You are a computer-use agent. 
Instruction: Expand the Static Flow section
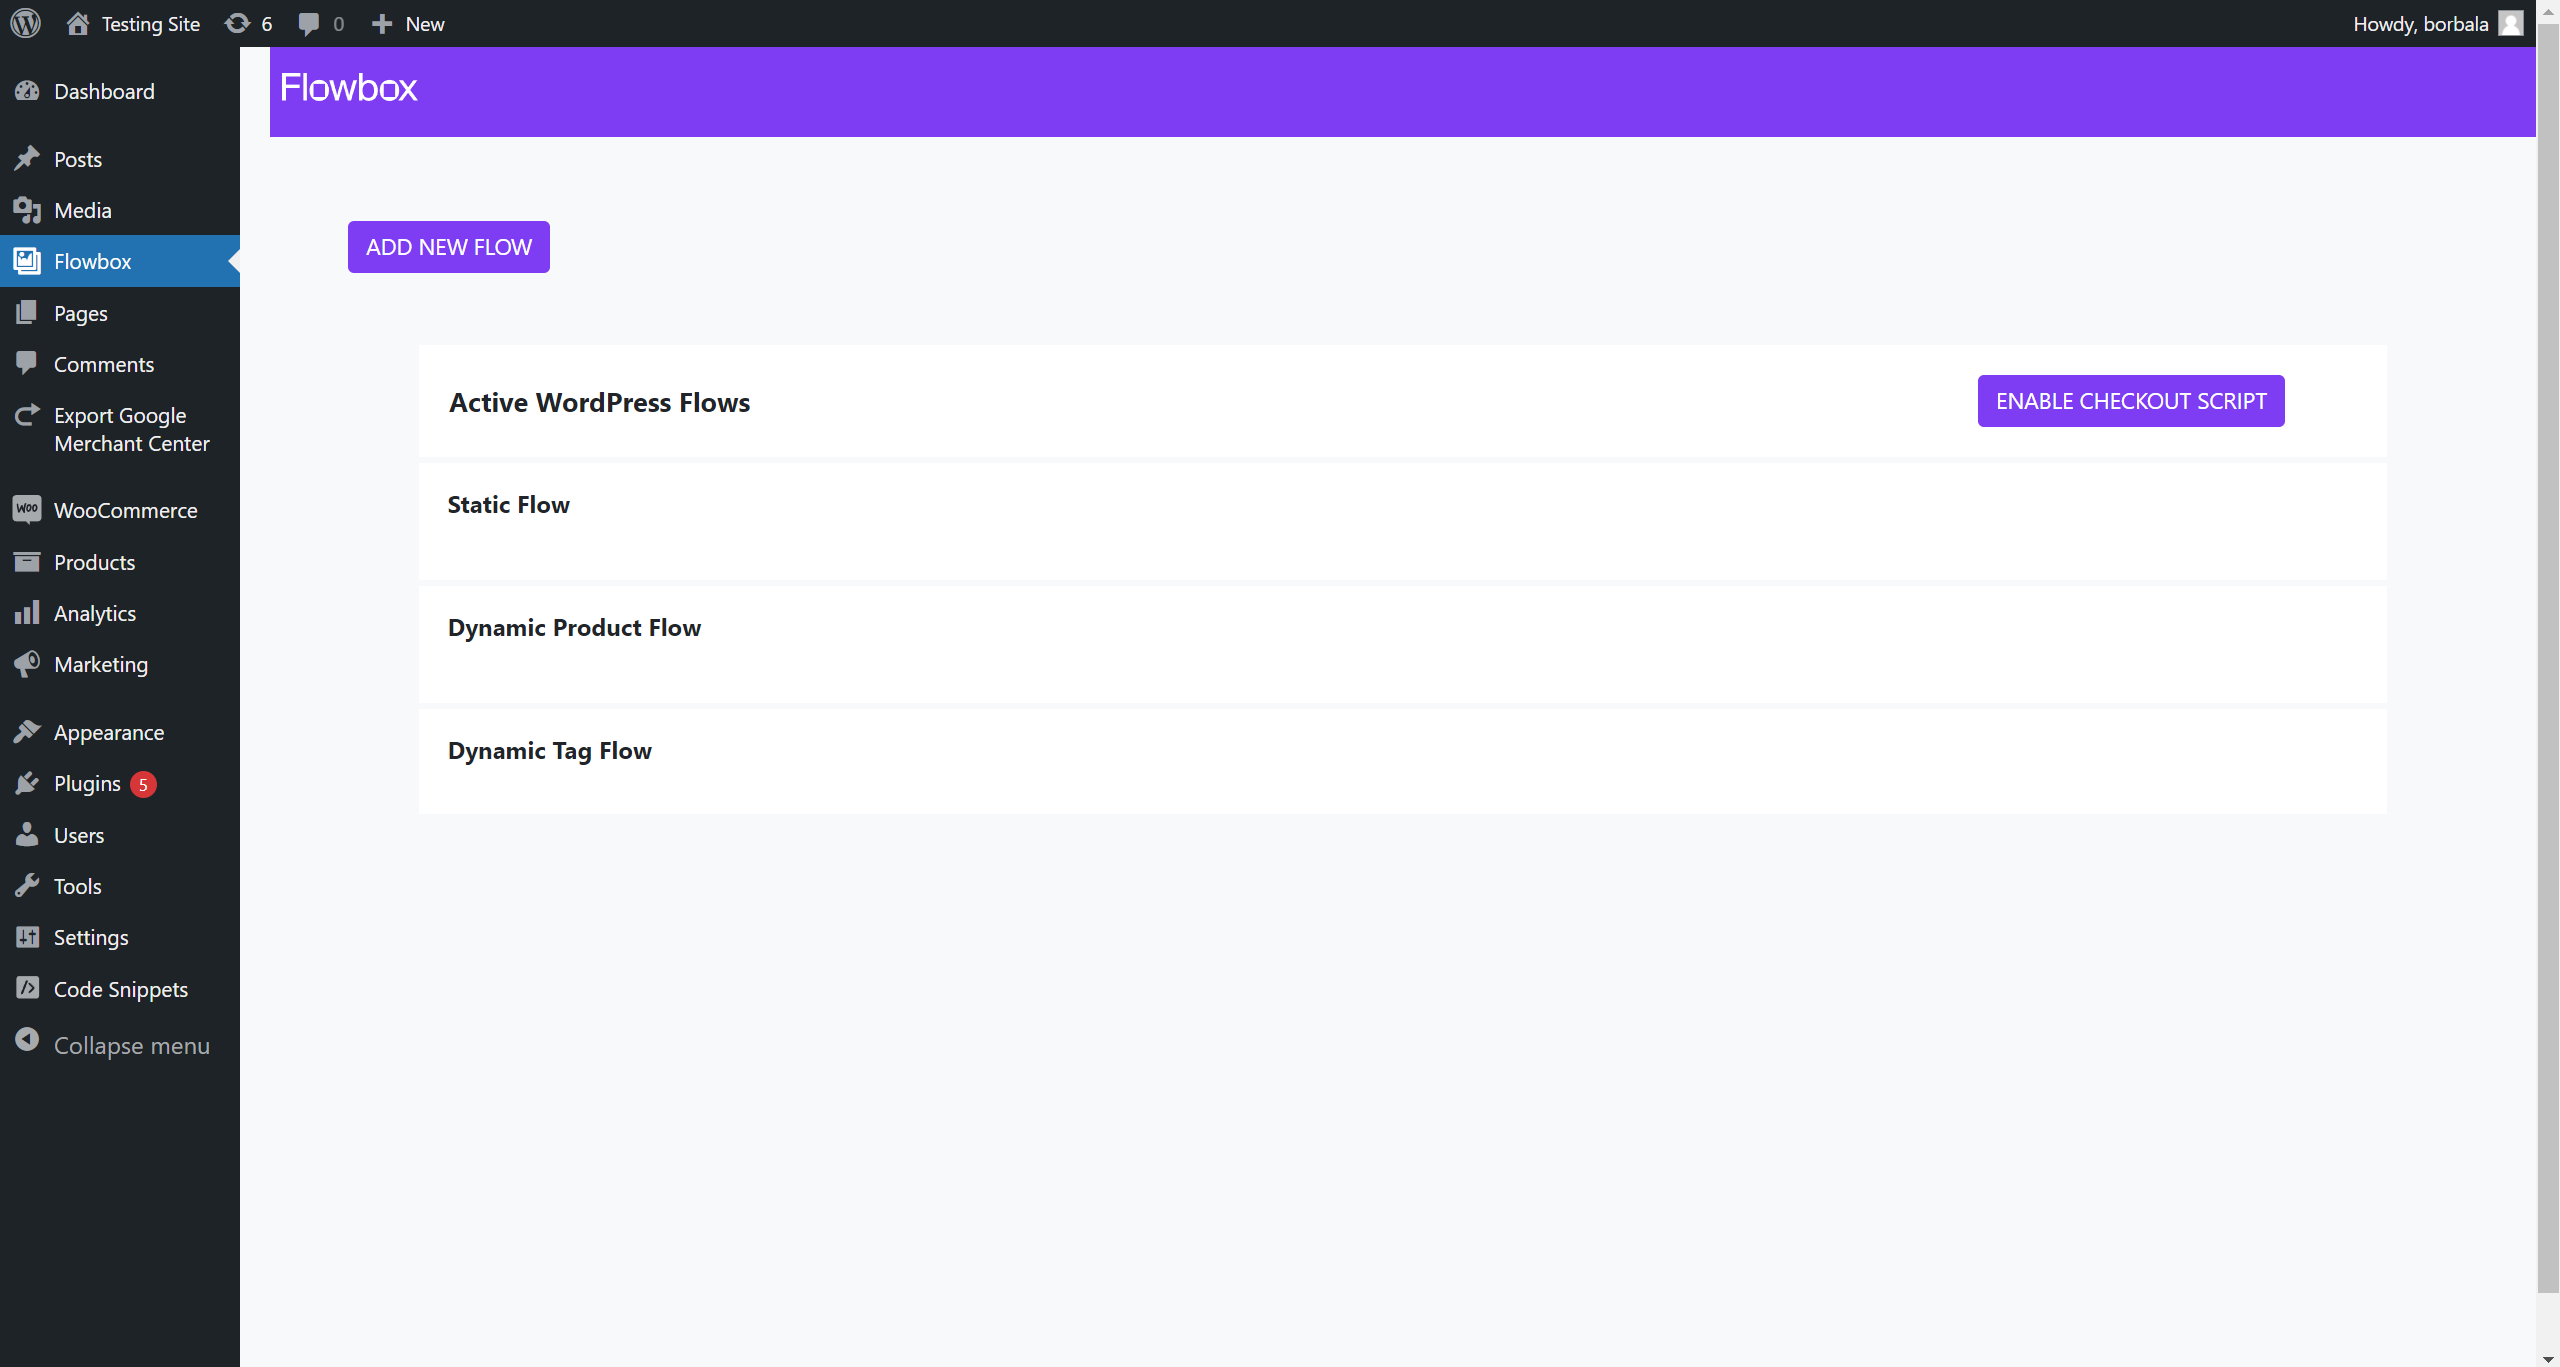point(509,505)
